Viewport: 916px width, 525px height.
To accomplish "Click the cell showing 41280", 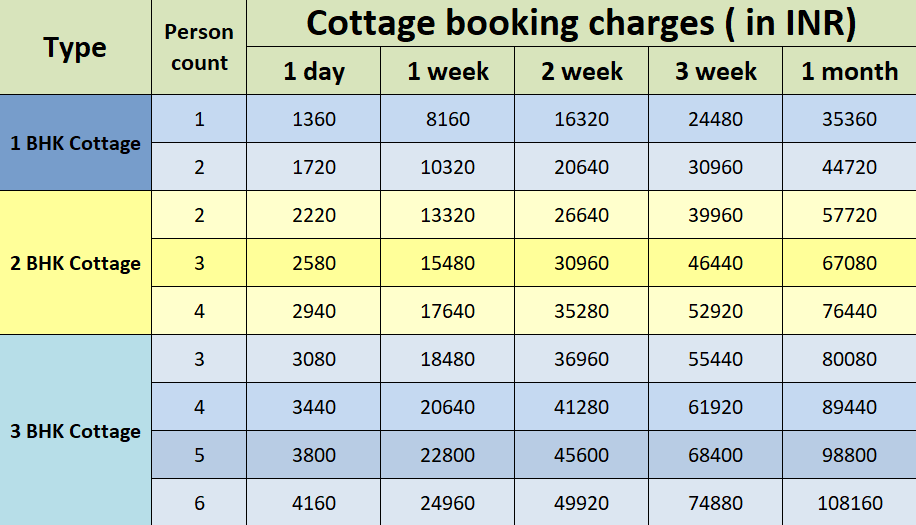I will tap(581, 407).
